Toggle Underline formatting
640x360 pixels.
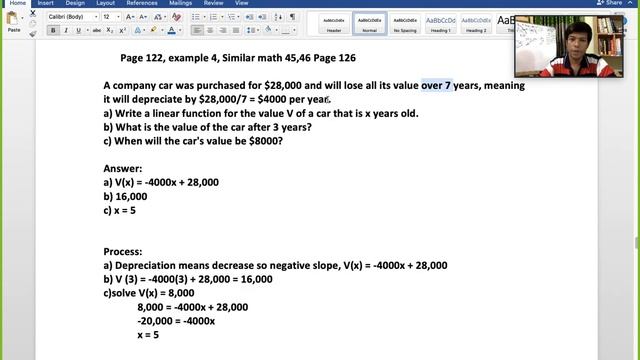click(78, 30)
